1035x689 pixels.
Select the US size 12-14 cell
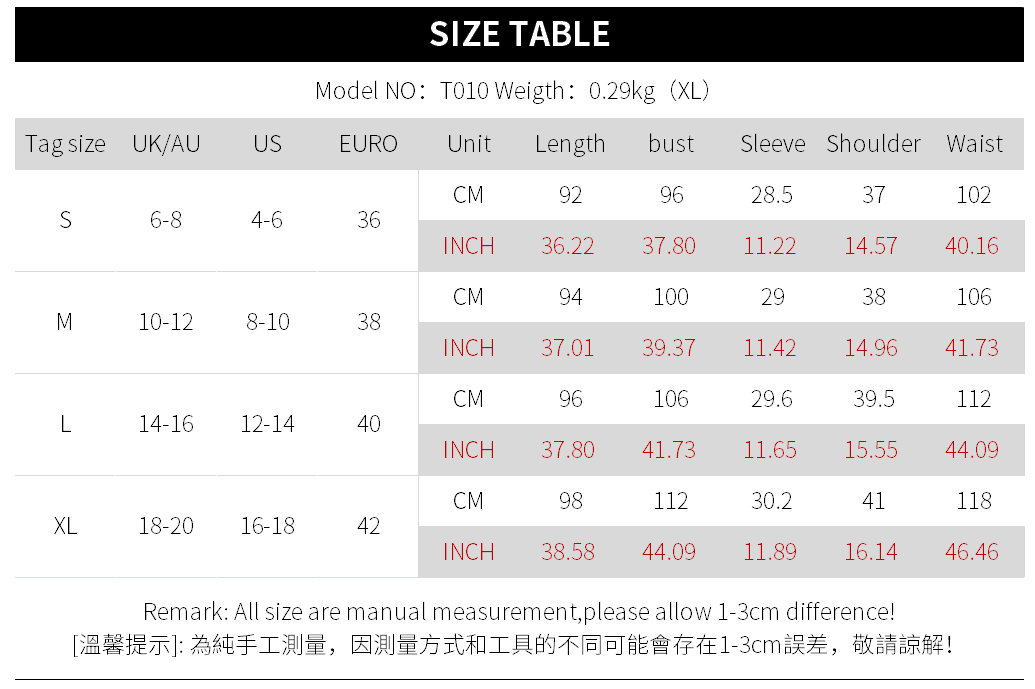tap(267, 424)
